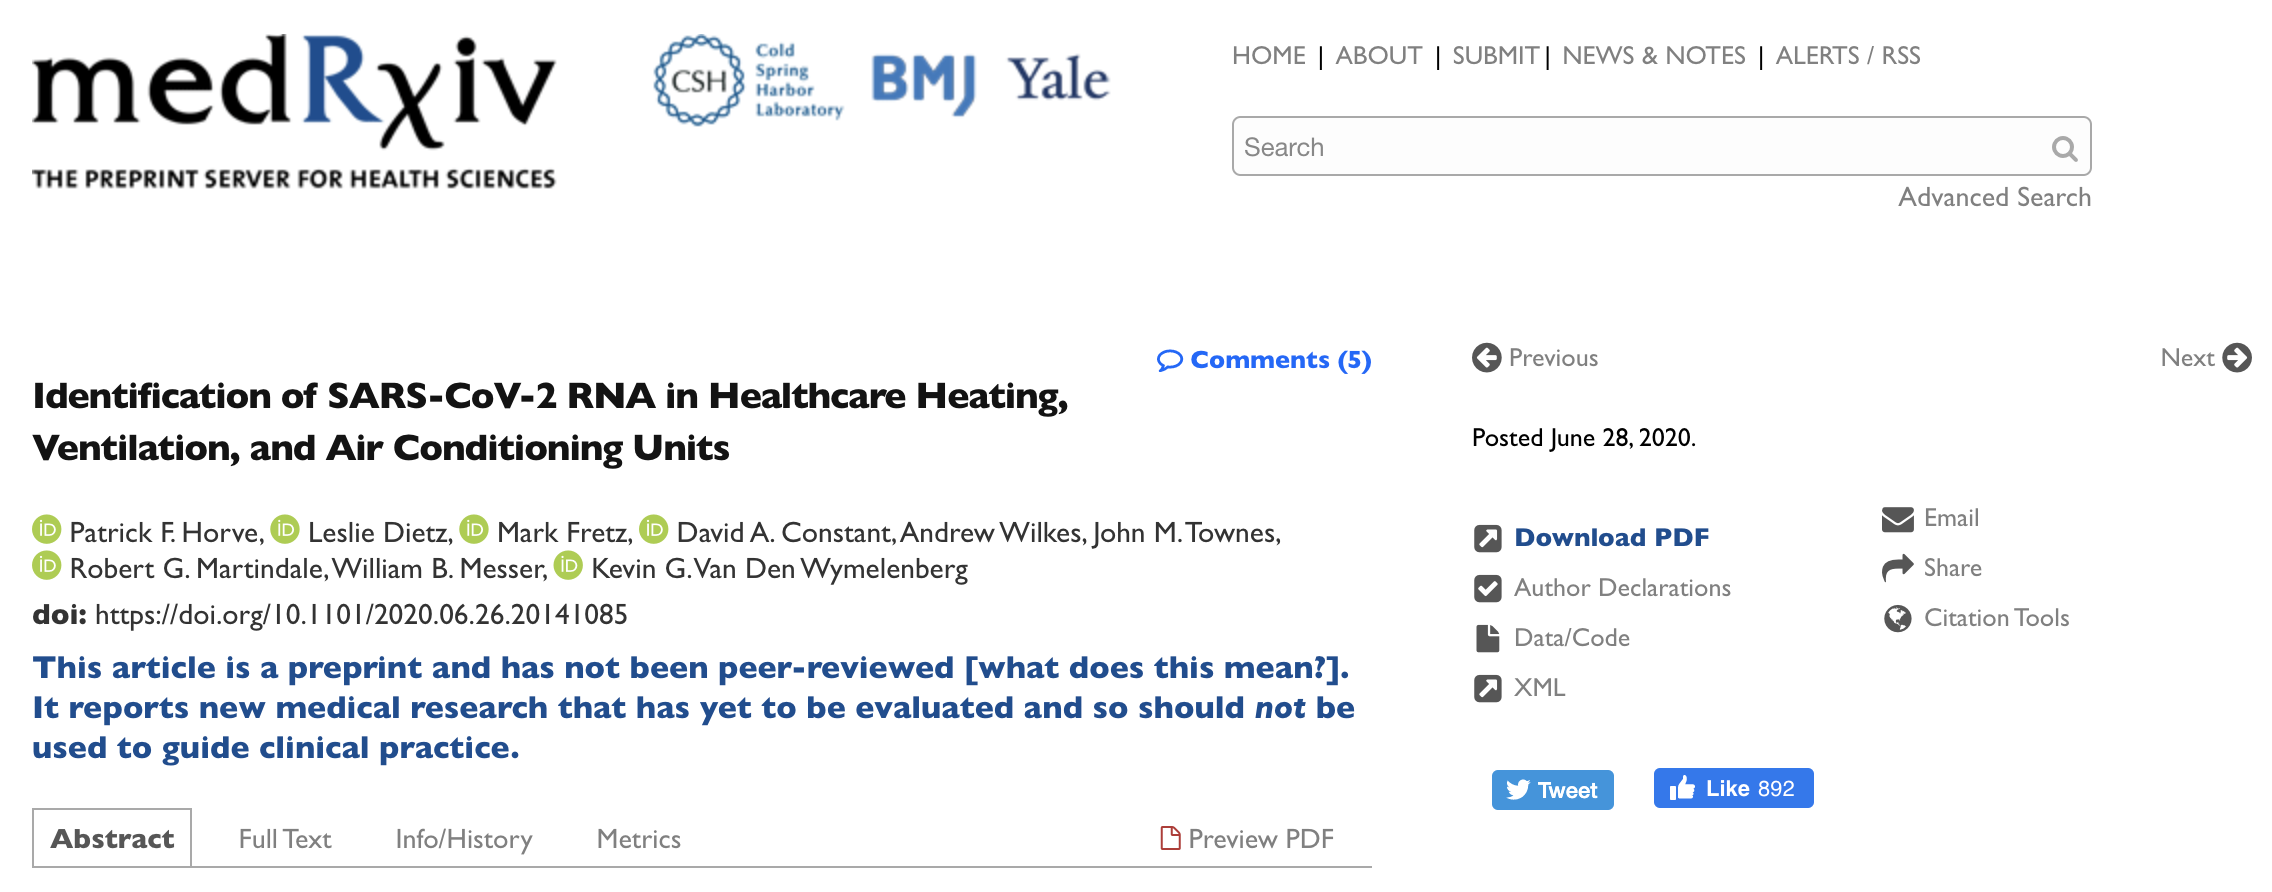The image size is (2272, 892).
Task: Click the search magnifier icon
Action: [x=2064, y=149]
